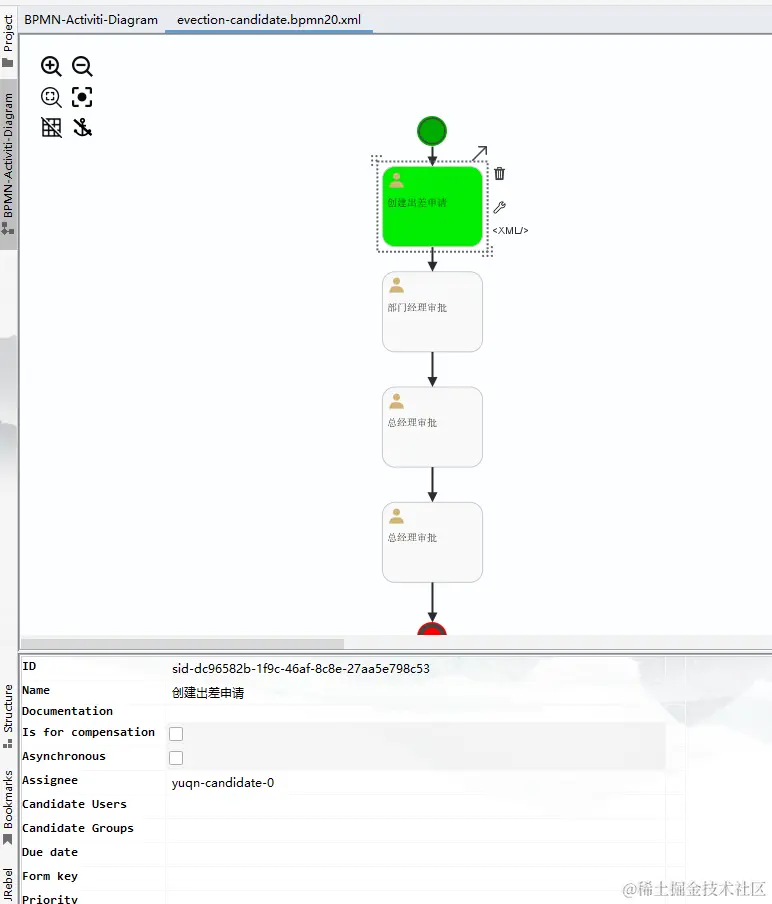The height and width of the screenshot is (904, 772).
Task: Select the 创建出差申请 user task
Action: (432, 206)
